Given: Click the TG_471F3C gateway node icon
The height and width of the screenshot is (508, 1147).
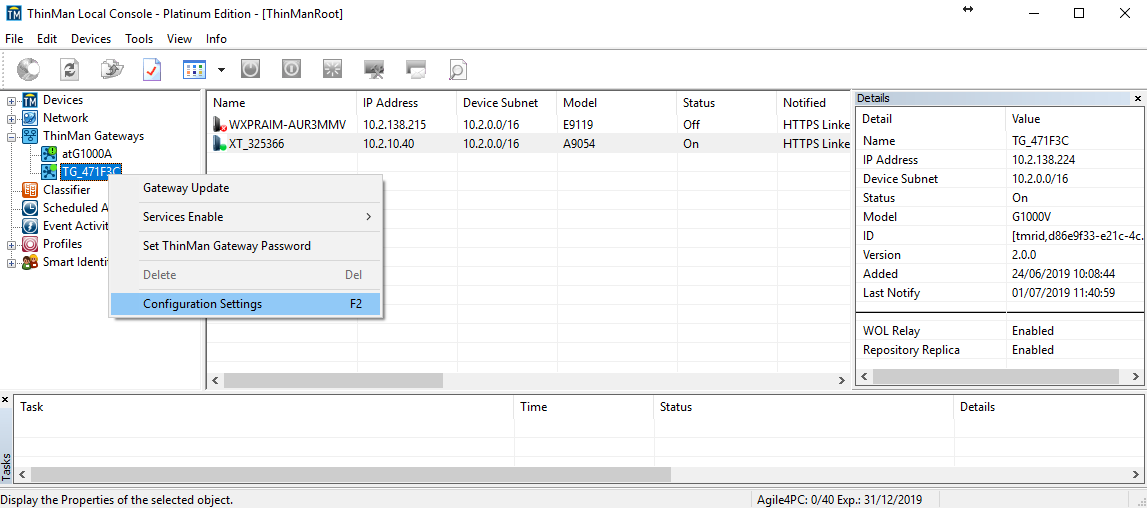Looking at the screenshot, I should coord(49,172).
